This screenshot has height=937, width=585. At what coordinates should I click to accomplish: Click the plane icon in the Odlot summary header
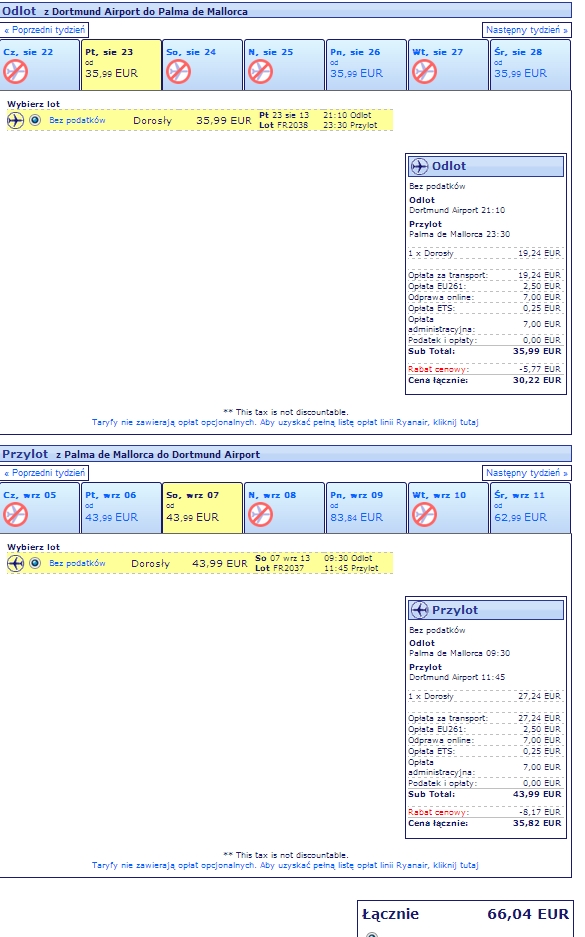[x=419, y=166]
